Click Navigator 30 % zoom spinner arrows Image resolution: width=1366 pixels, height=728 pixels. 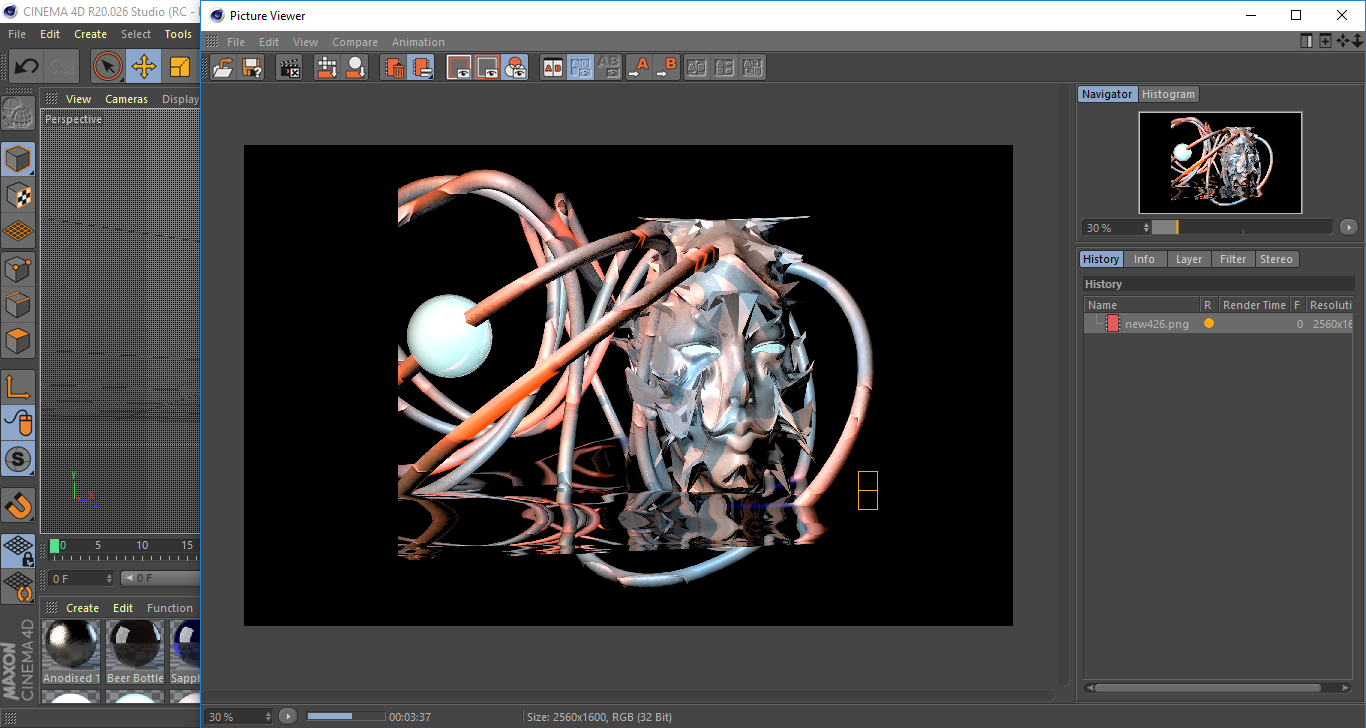click(1145, 228)
